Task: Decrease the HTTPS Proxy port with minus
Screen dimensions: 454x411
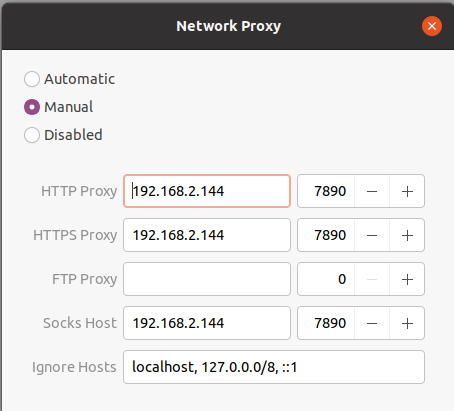Action: click(372, 235)
